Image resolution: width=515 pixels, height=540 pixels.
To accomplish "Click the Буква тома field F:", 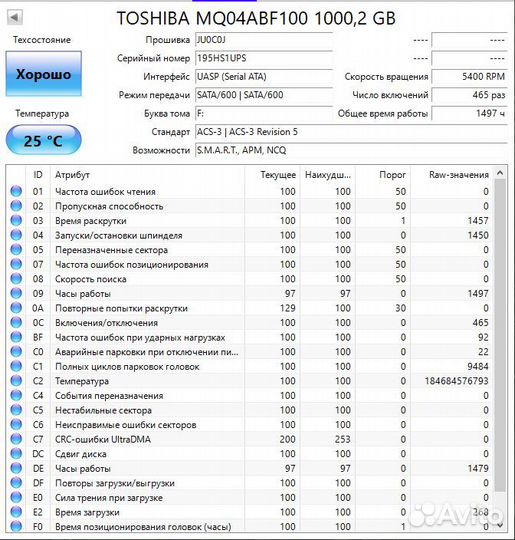I will pos(264,113).
